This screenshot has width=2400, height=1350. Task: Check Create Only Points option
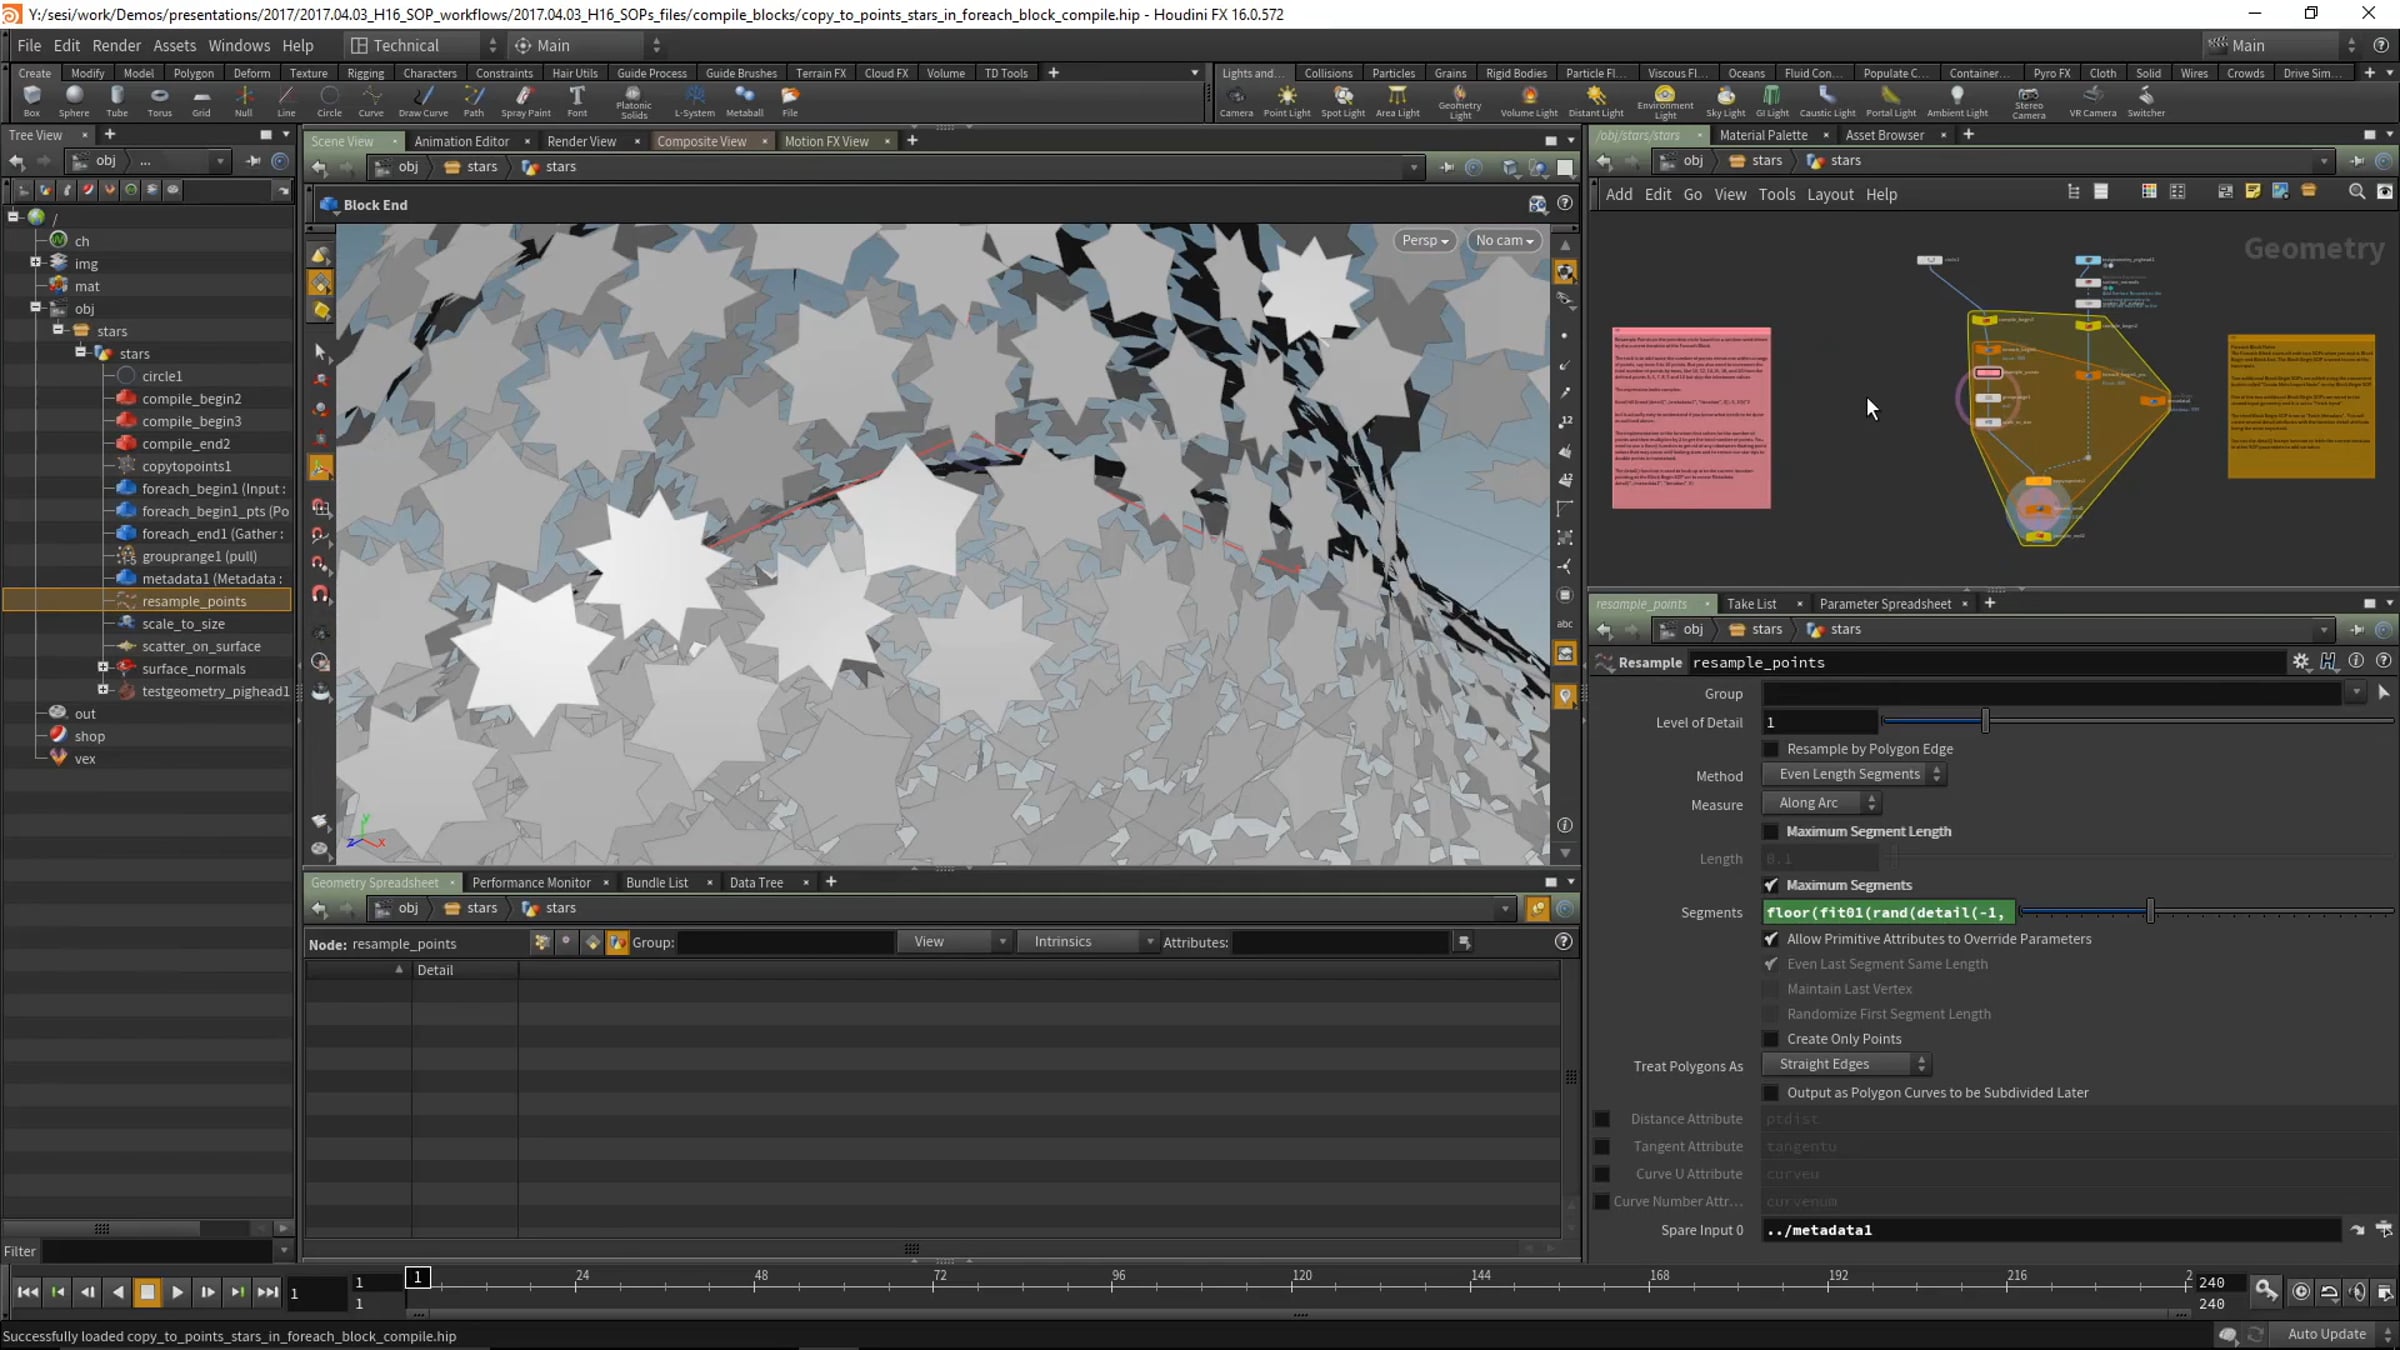tap(1771, 1039)
